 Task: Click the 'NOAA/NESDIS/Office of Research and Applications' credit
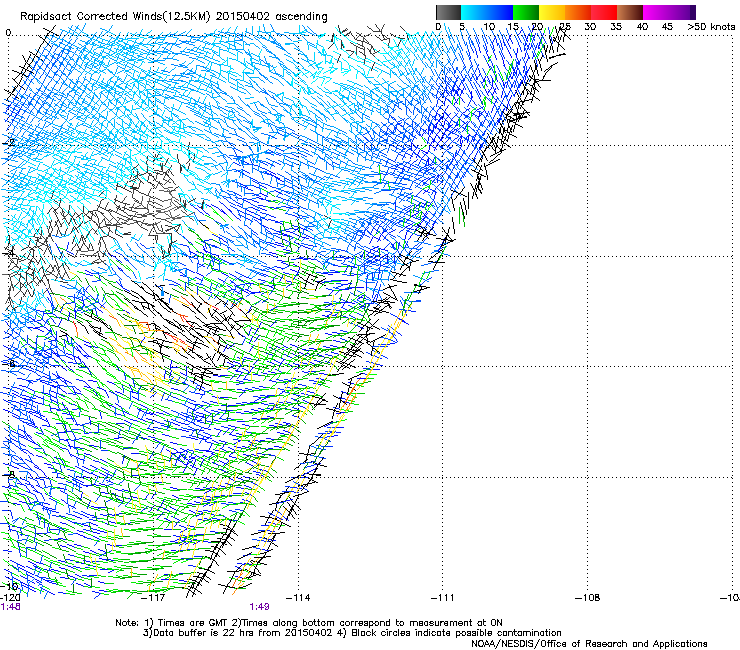(x=589, y=644)
